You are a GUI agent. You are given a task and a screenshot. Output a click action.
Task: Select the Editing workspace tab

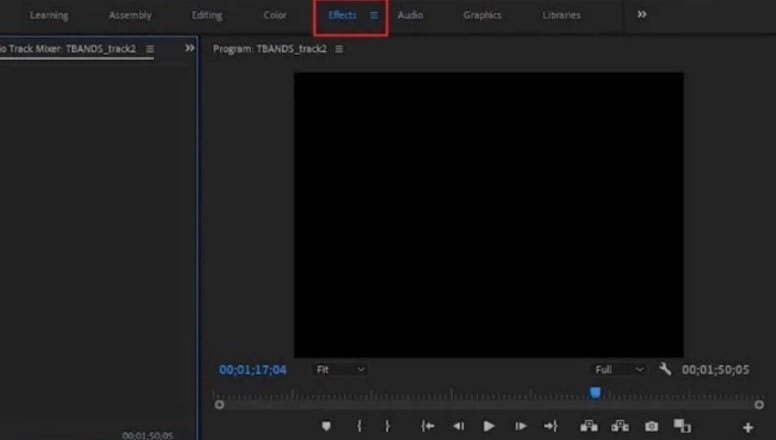click(x=207, y=15)
